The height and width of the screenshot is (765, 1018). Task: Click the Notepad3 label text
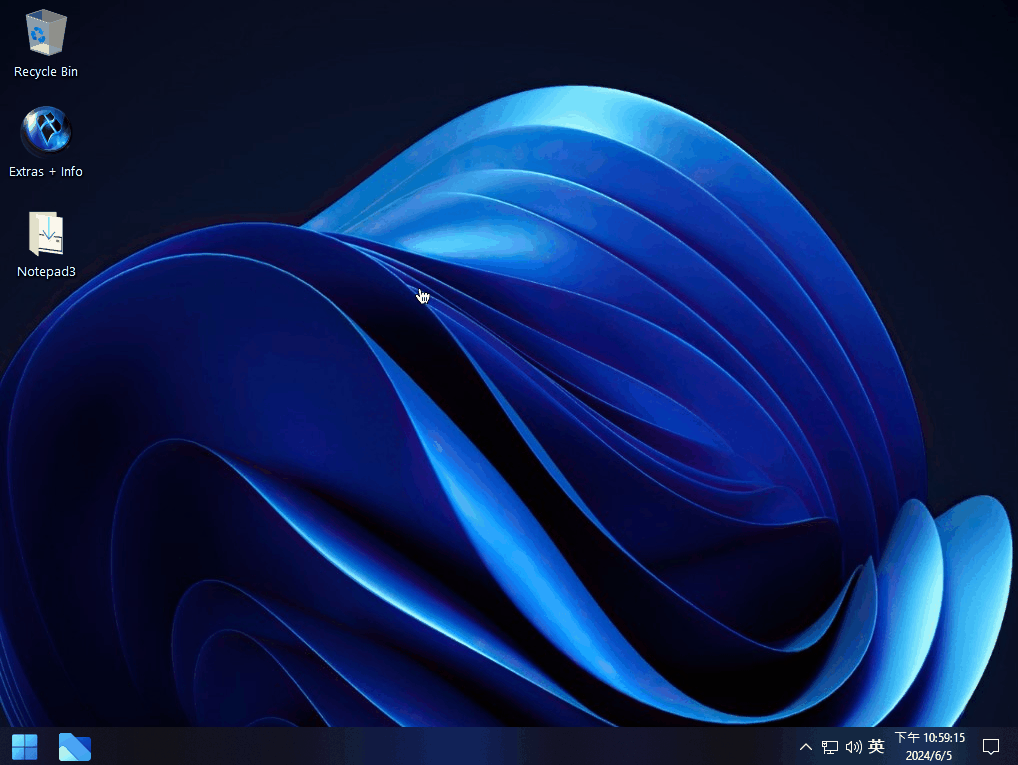pyautogui.click(x=46, y=271)
